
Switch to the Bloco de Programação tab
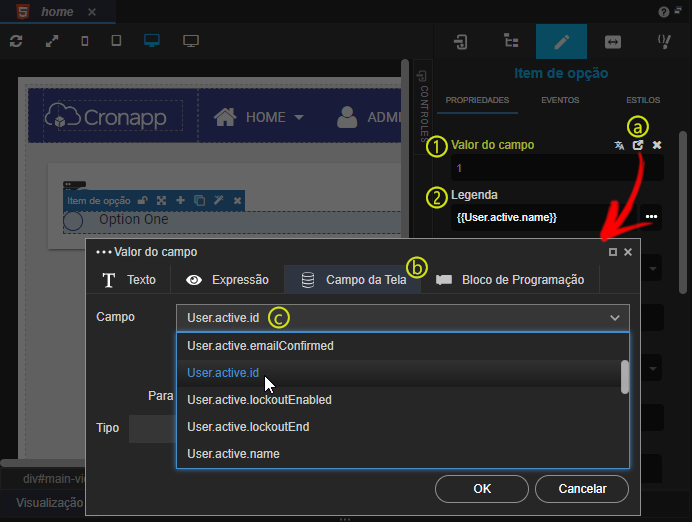[x=510, y=280]
